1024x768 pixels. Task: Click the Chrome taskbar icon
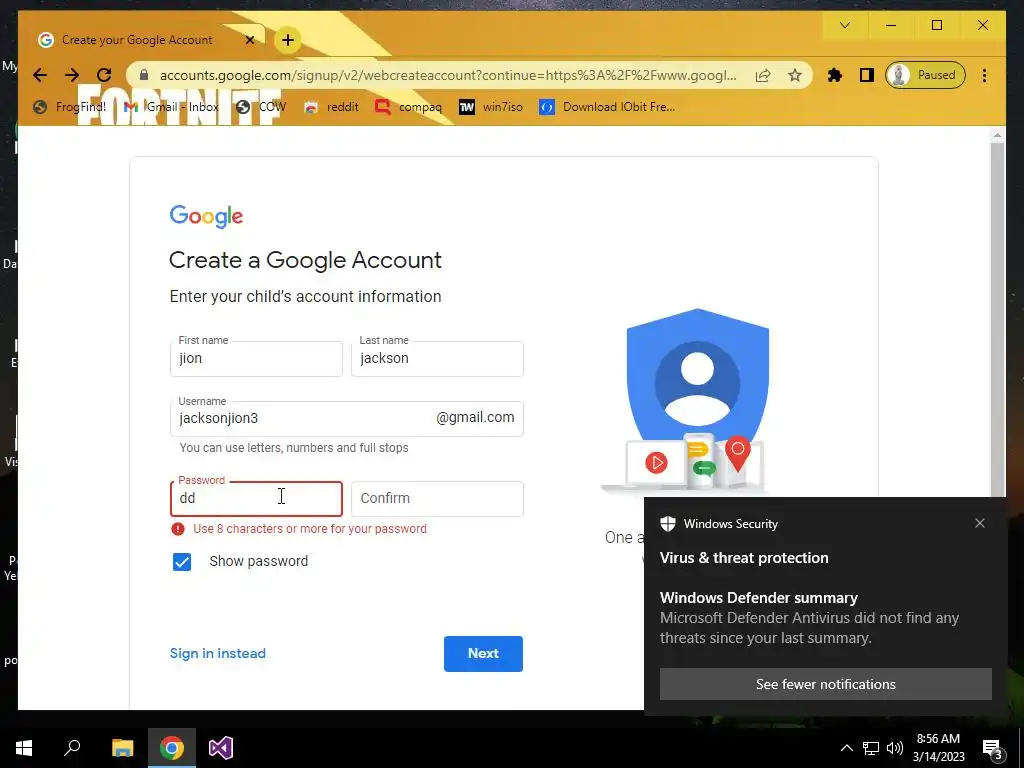[x=172, y=748]
